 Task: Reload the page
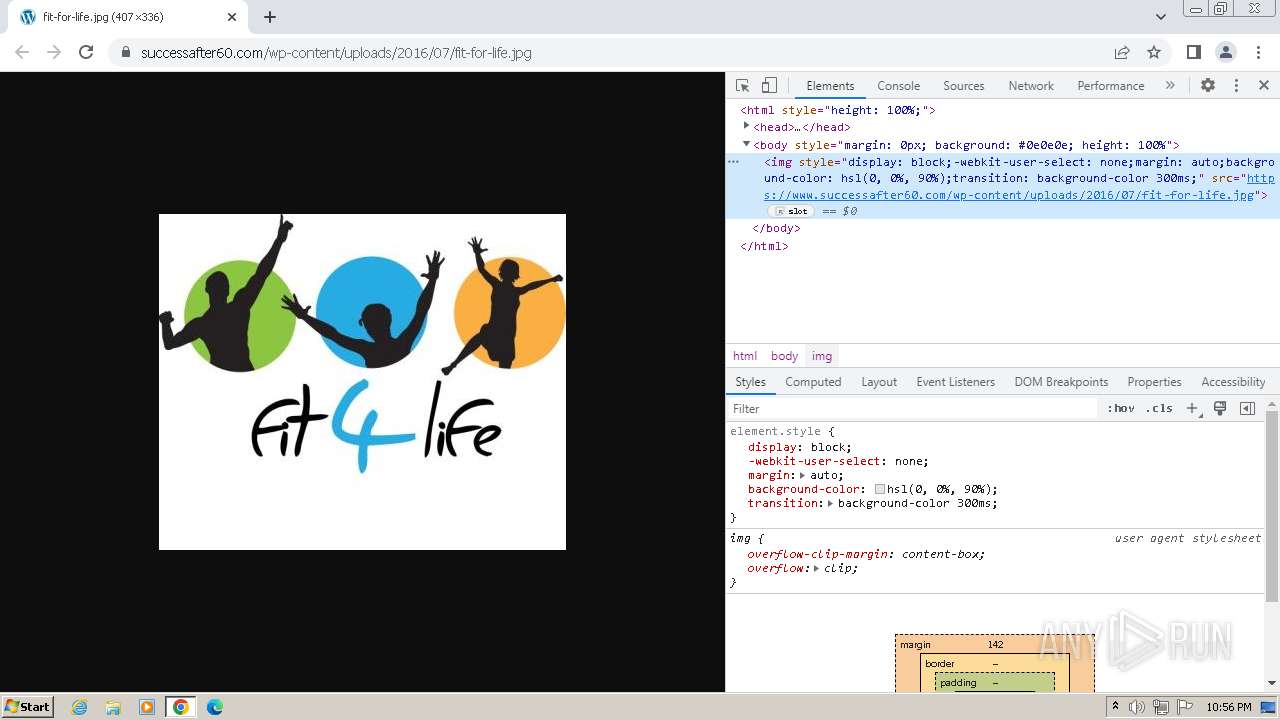[86, 52]
